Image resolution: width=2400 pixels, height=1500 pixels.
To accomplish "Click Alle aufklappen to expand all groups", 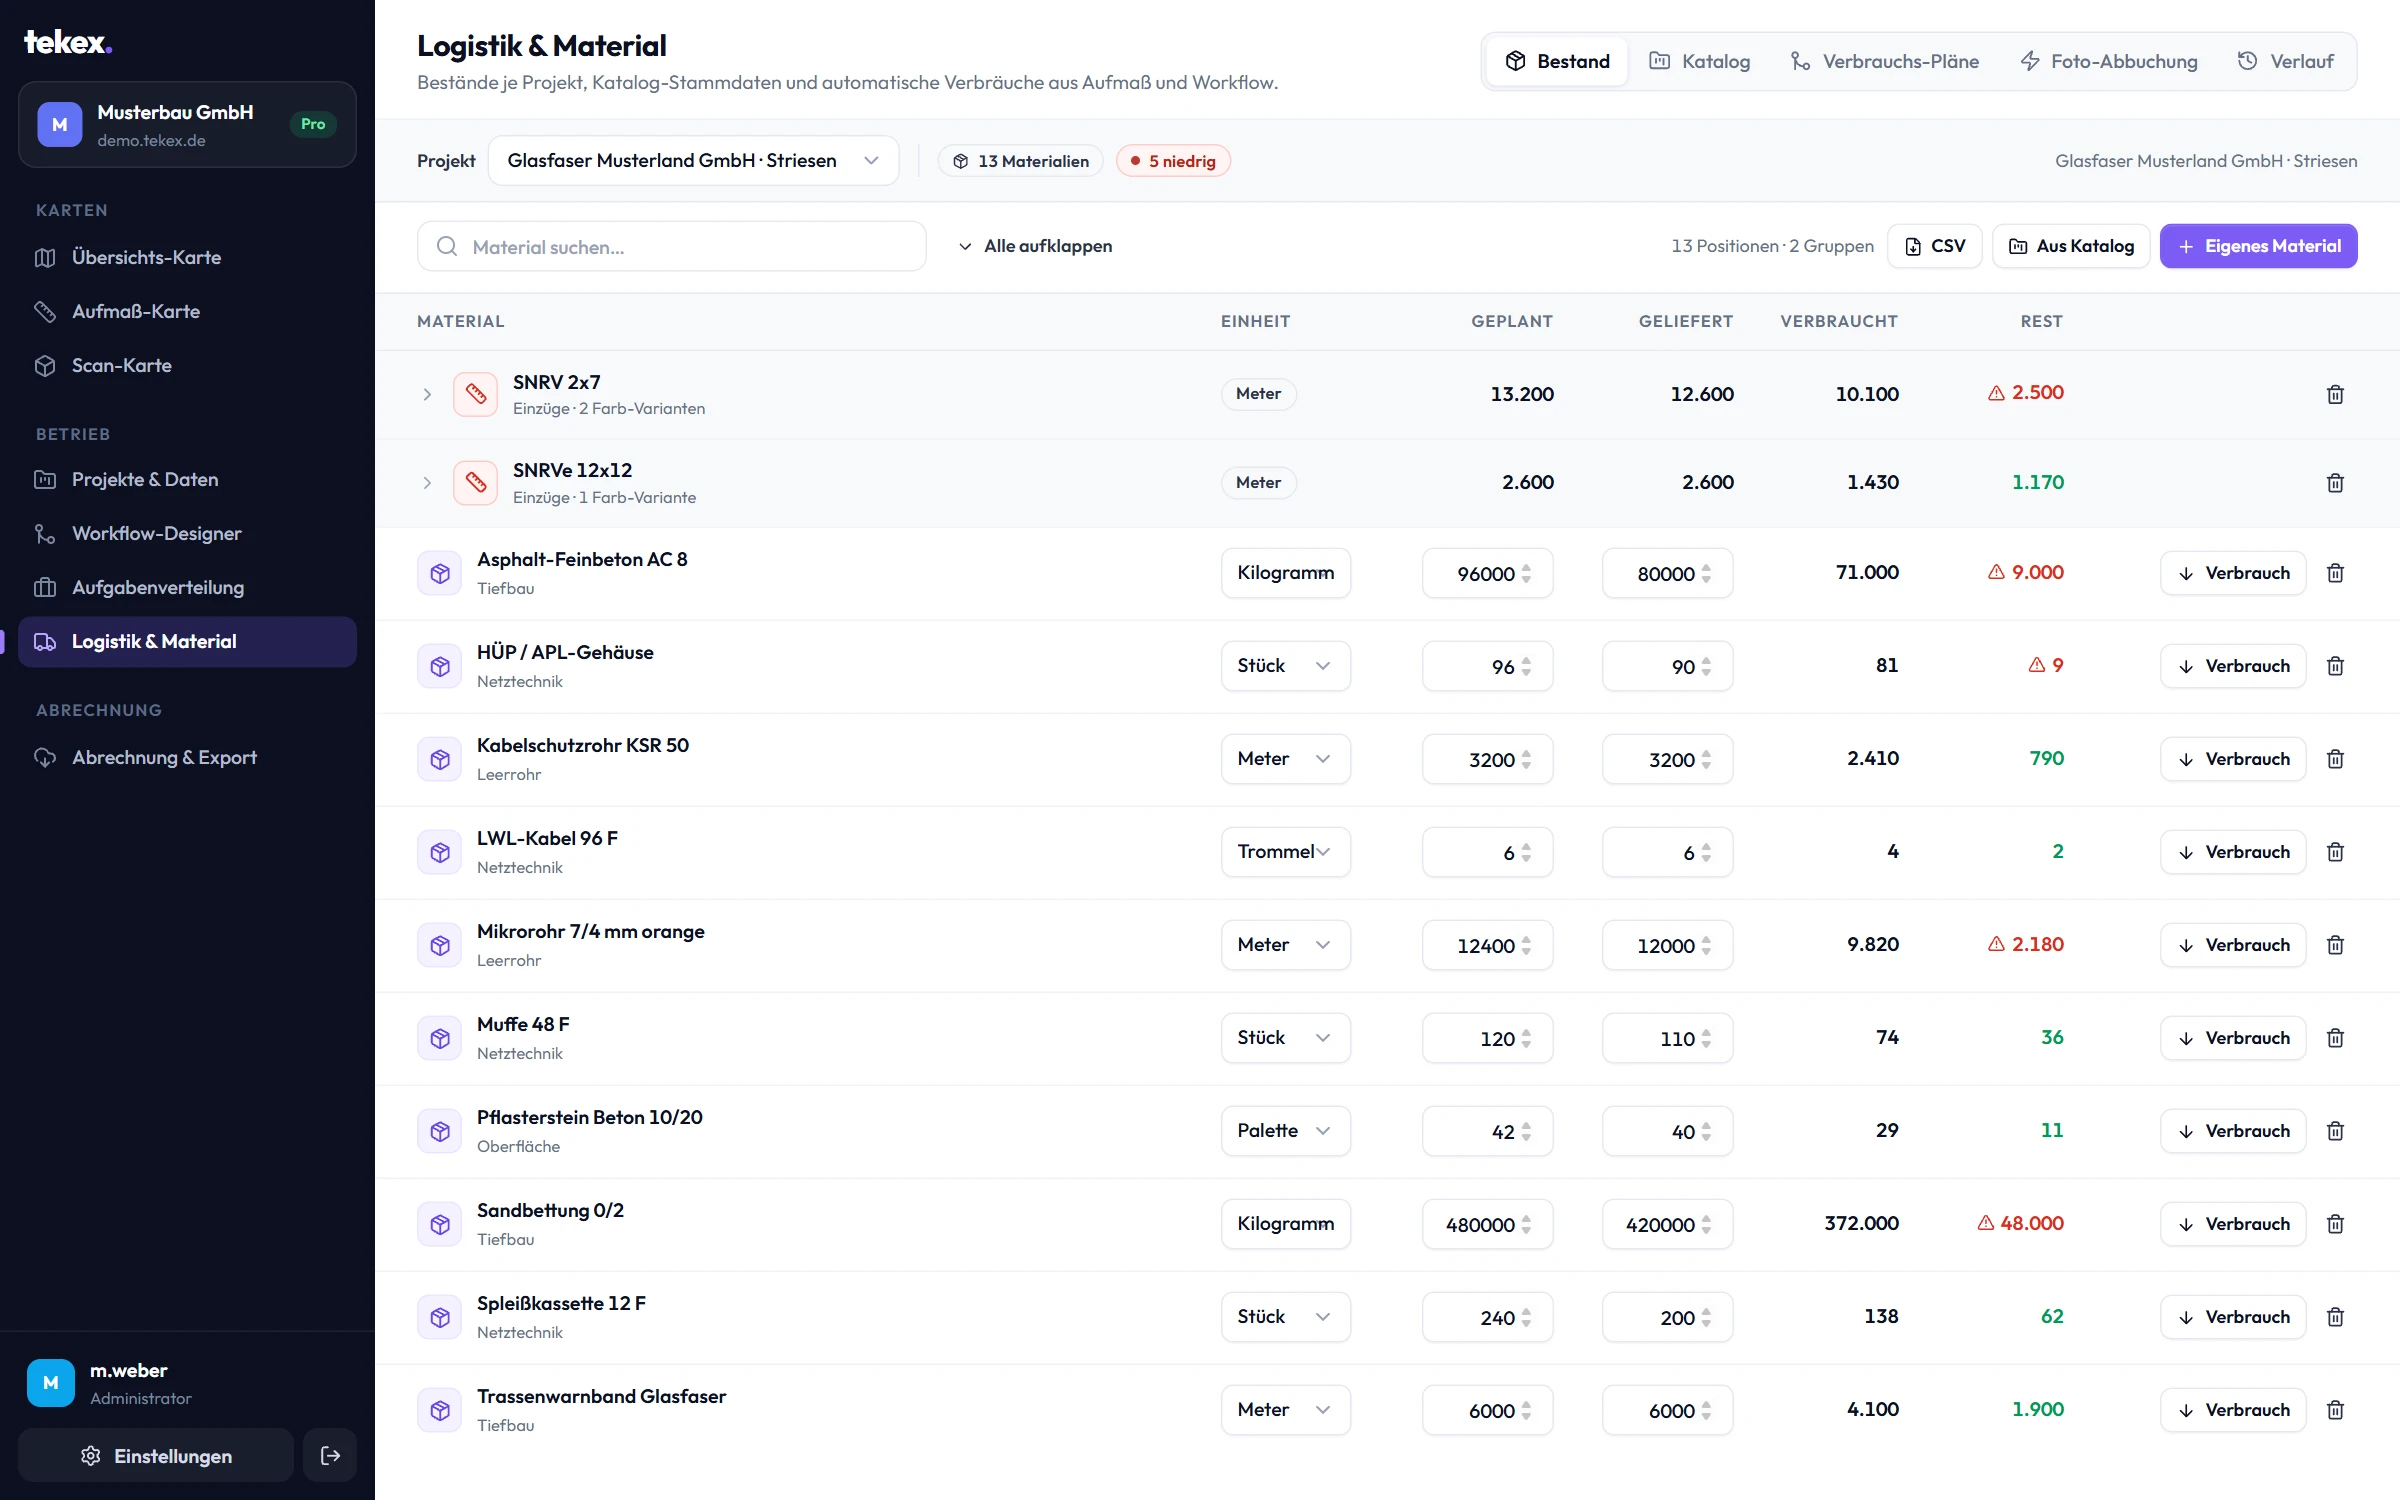I will 1035,246.
